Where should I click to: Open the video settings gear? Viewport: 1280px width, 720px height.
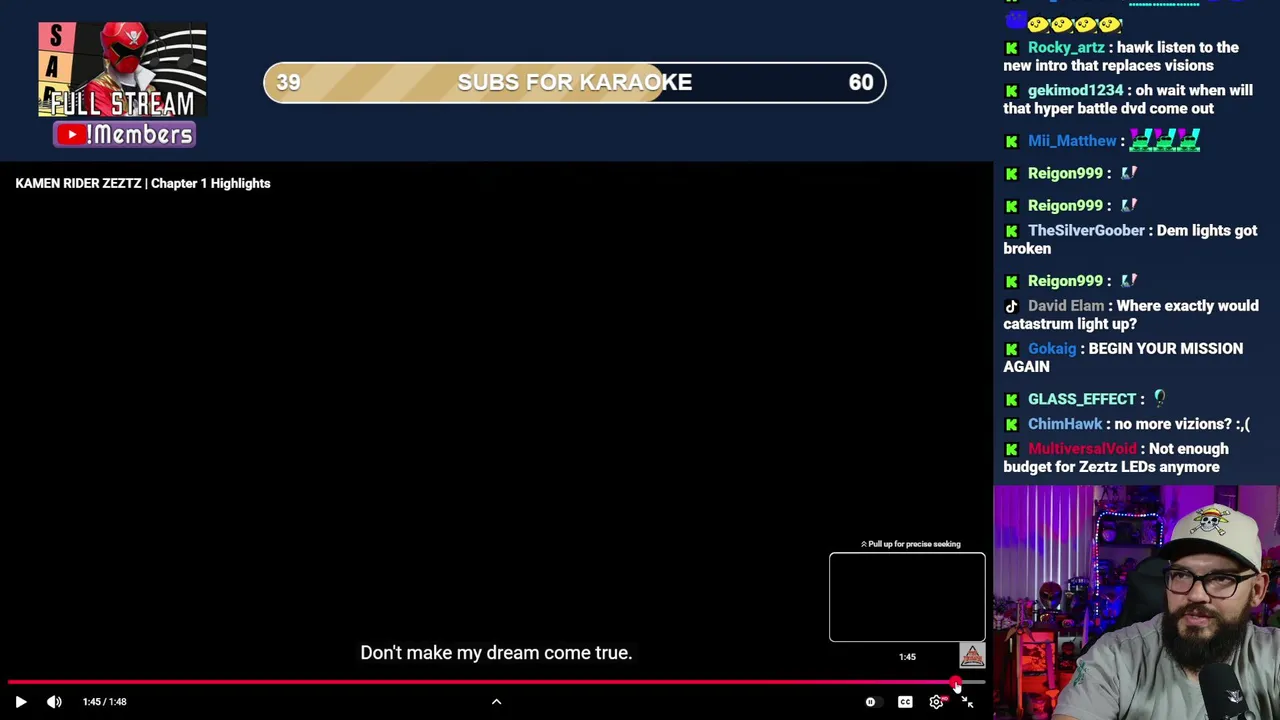click(x=937, y=702)
